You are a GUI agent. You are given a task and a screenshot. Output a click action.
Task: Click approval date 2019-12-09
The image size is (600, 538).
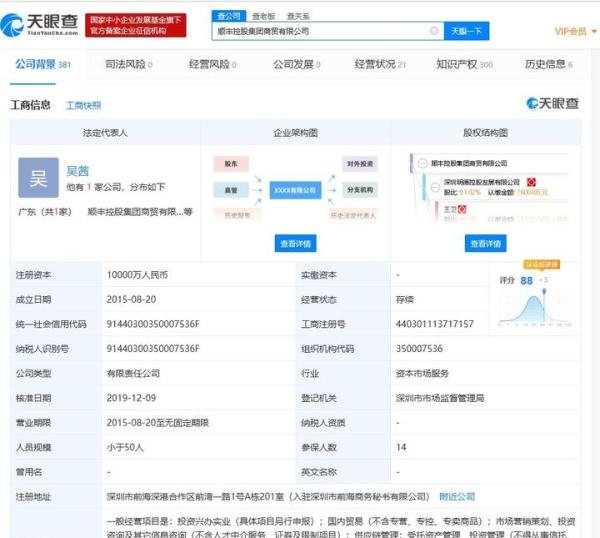[x=131, y=398]
